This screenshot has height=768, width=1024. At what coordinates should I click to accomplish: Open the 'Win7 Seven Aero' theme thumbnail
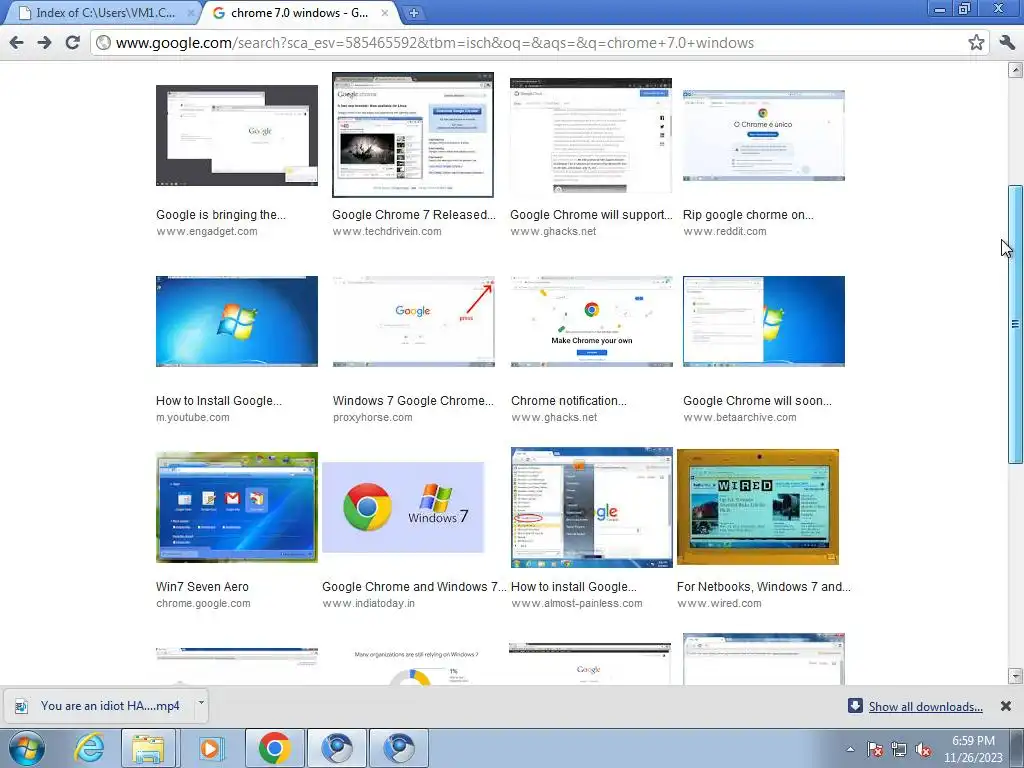[237, 507]
